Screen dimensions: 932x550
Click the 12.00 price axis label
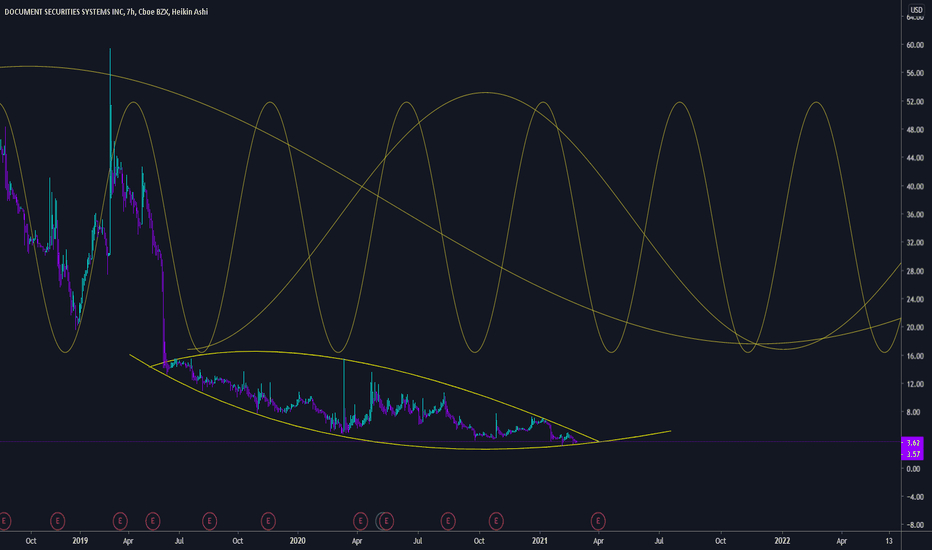(915, 384)
